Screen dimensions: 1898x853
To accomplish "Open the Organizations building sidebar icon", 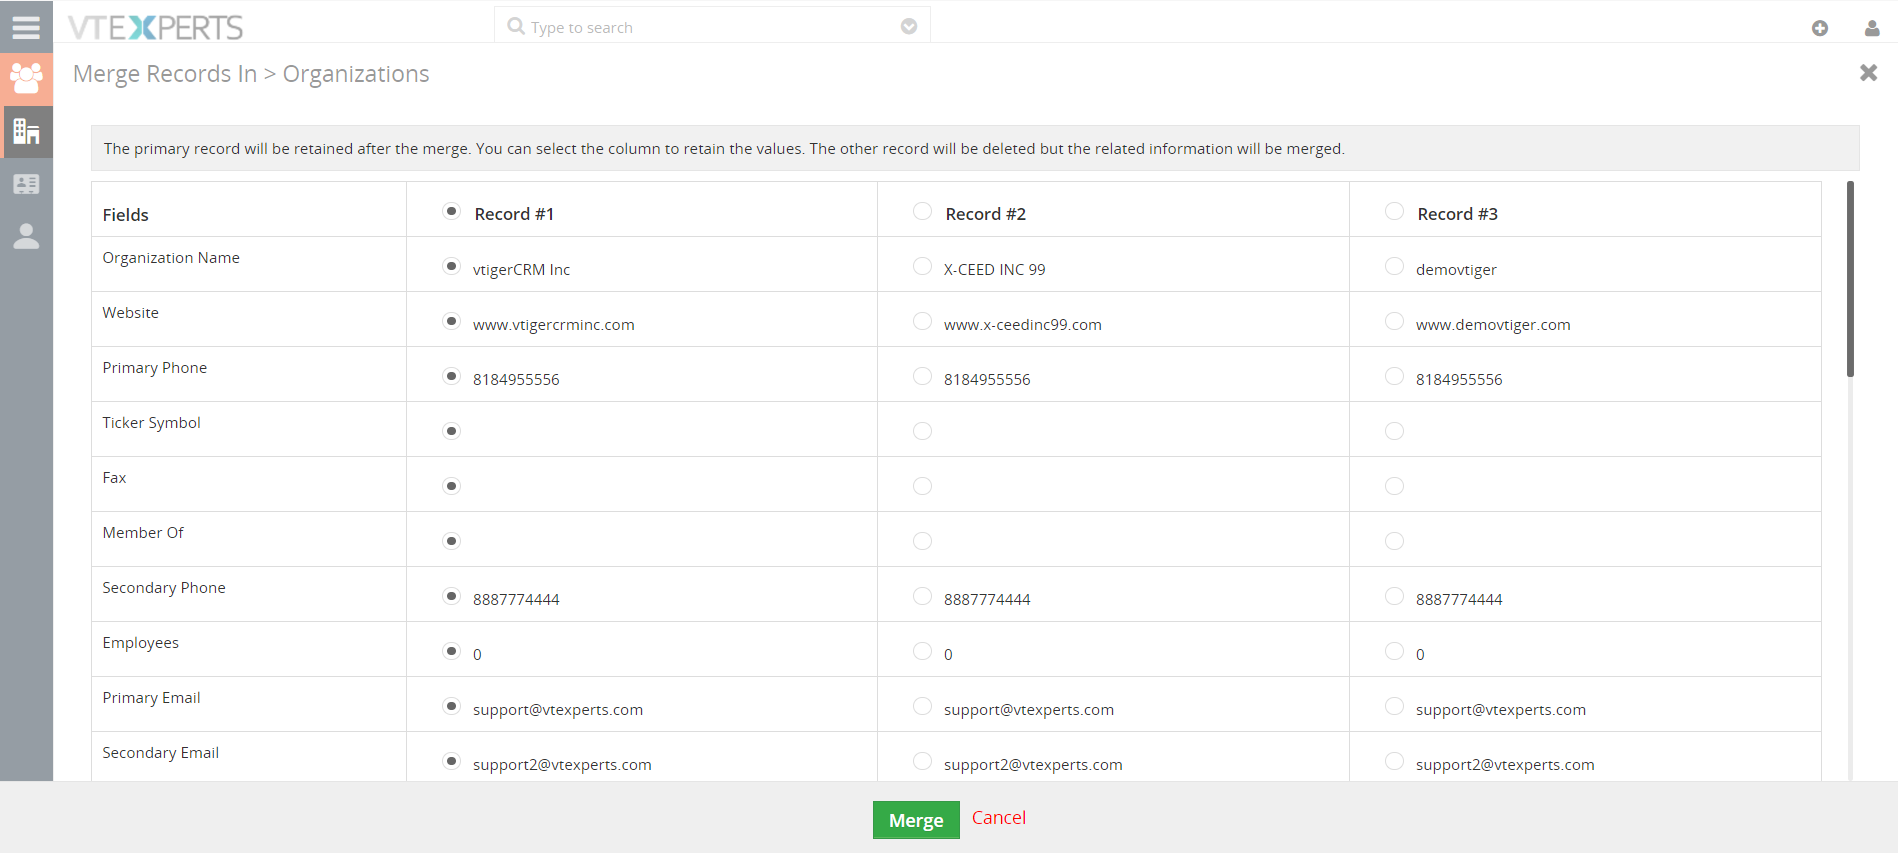I will click(x=26, y=131).
